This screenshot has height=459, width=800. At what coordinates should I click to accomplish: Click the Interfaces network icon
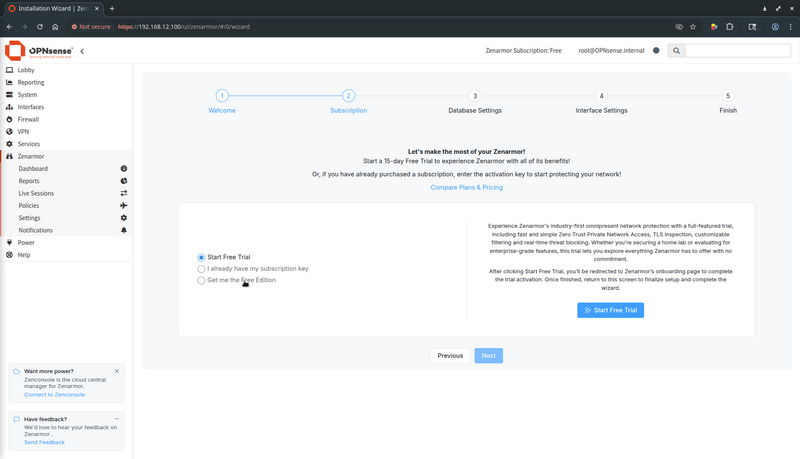(9, 107)
